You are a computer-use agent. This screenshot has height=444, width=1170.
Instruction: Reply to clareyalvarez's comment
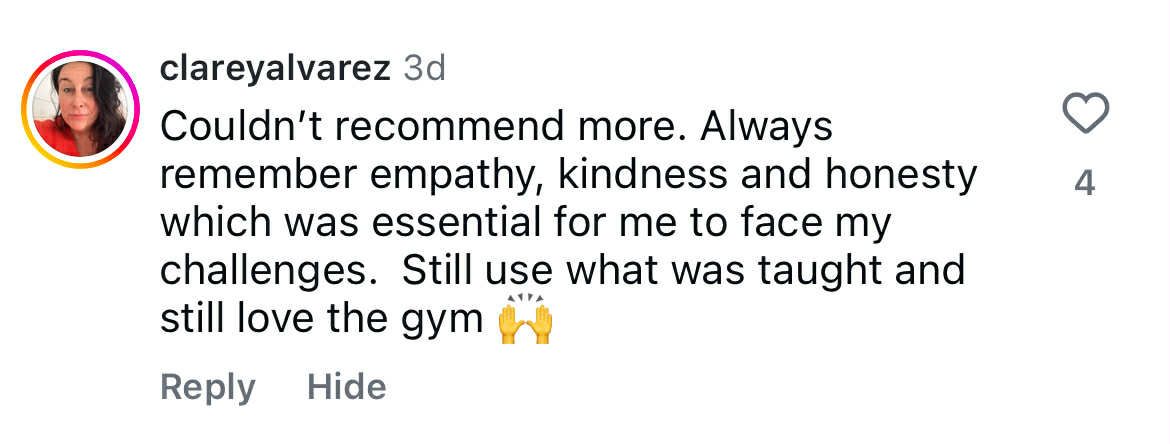[208, 387]
